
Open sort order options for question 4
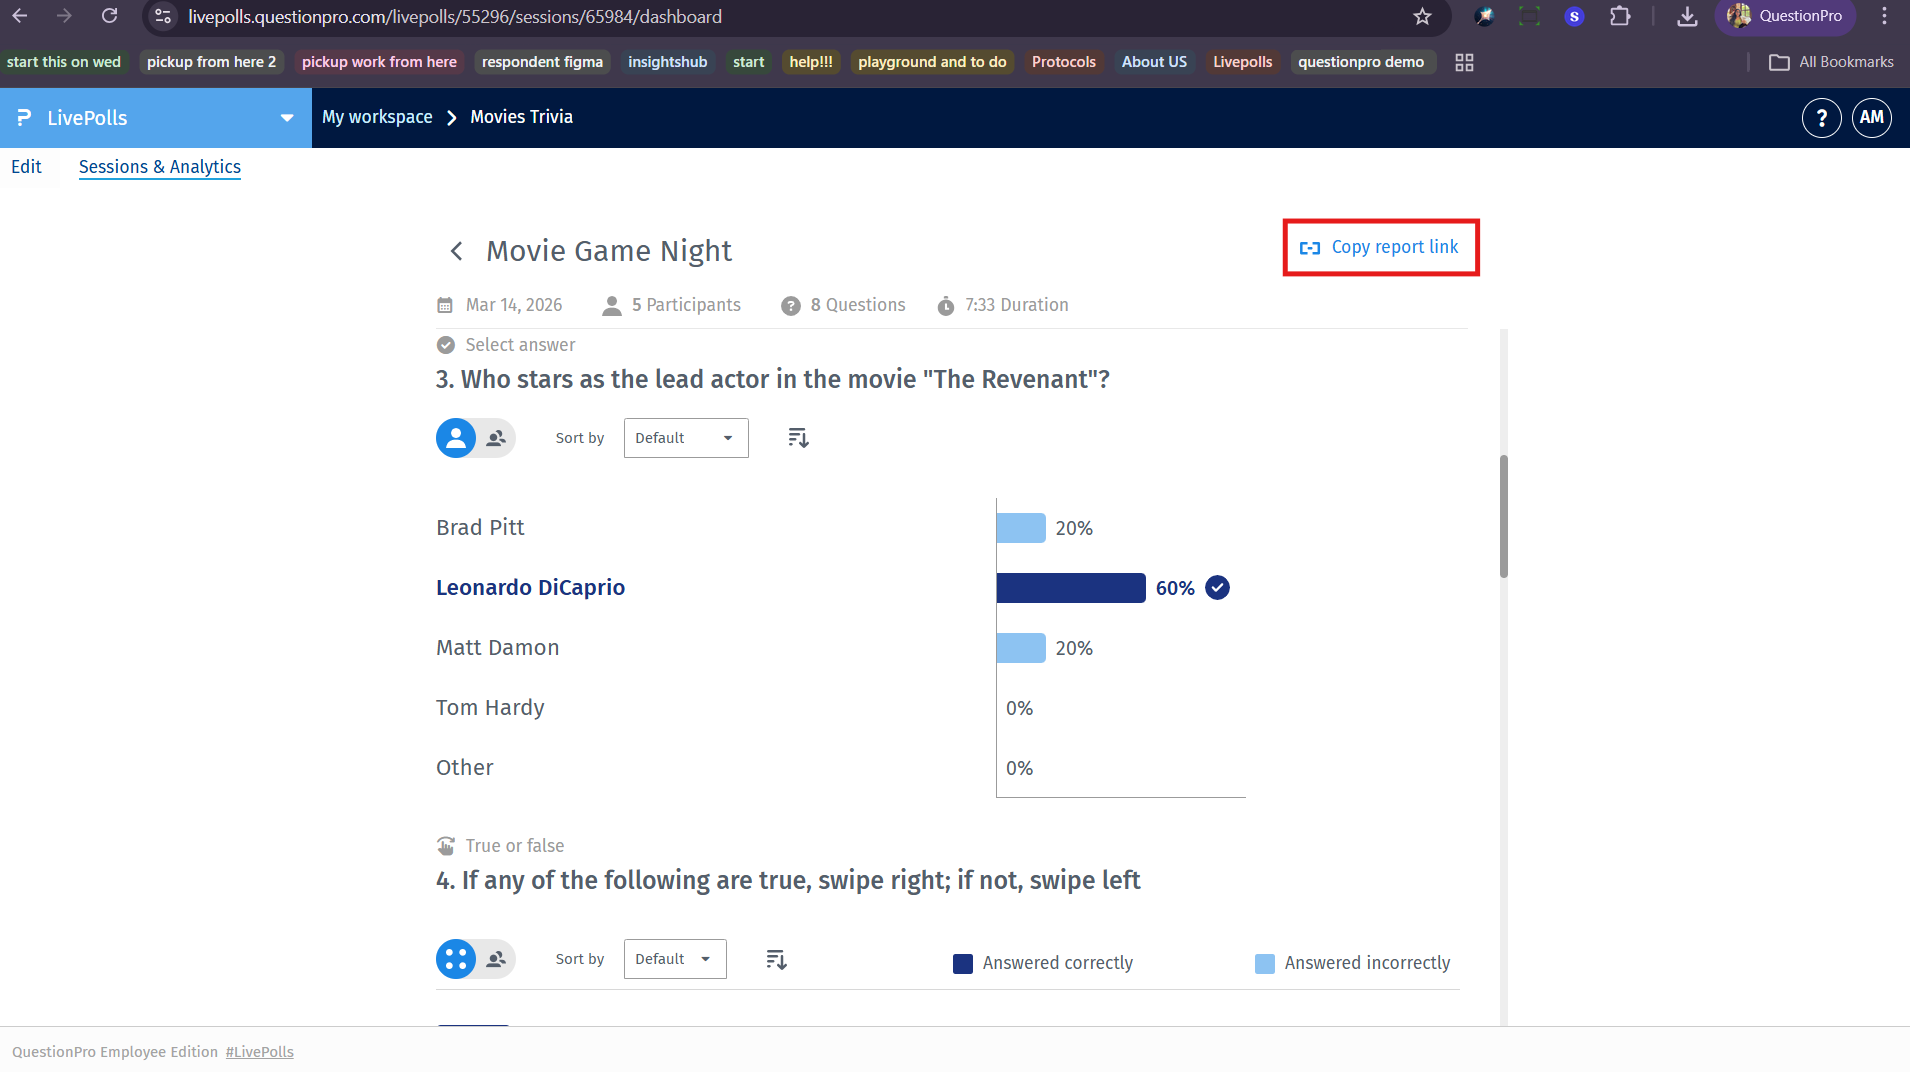click(775, 958)
